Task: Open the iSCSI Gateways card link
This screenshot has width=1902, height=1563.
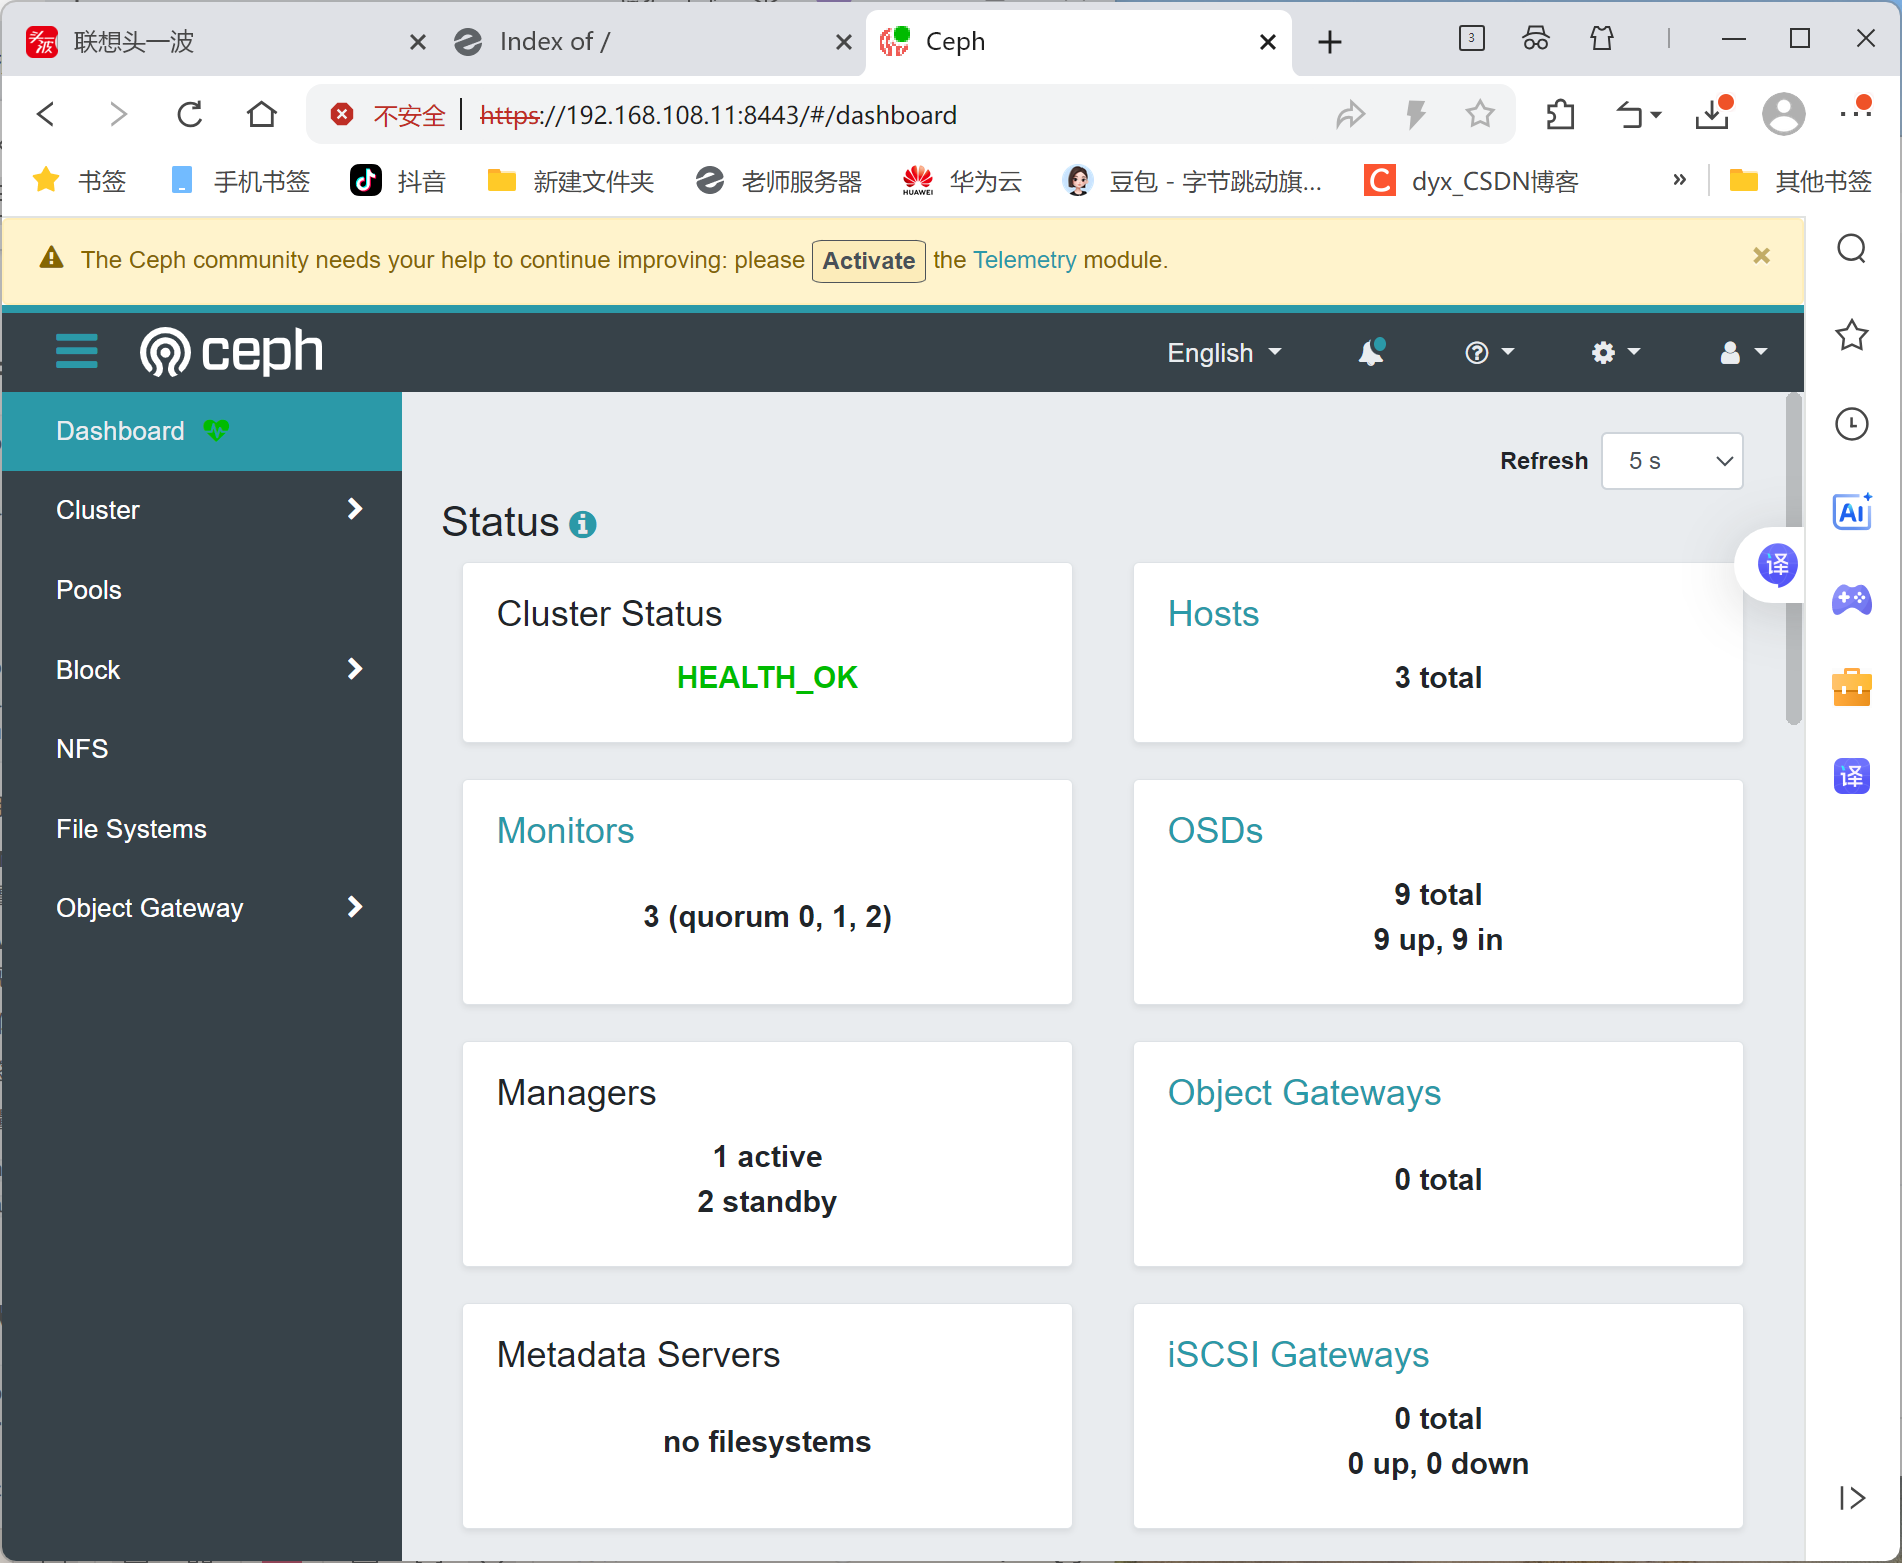Action: pos(1298,1355)
